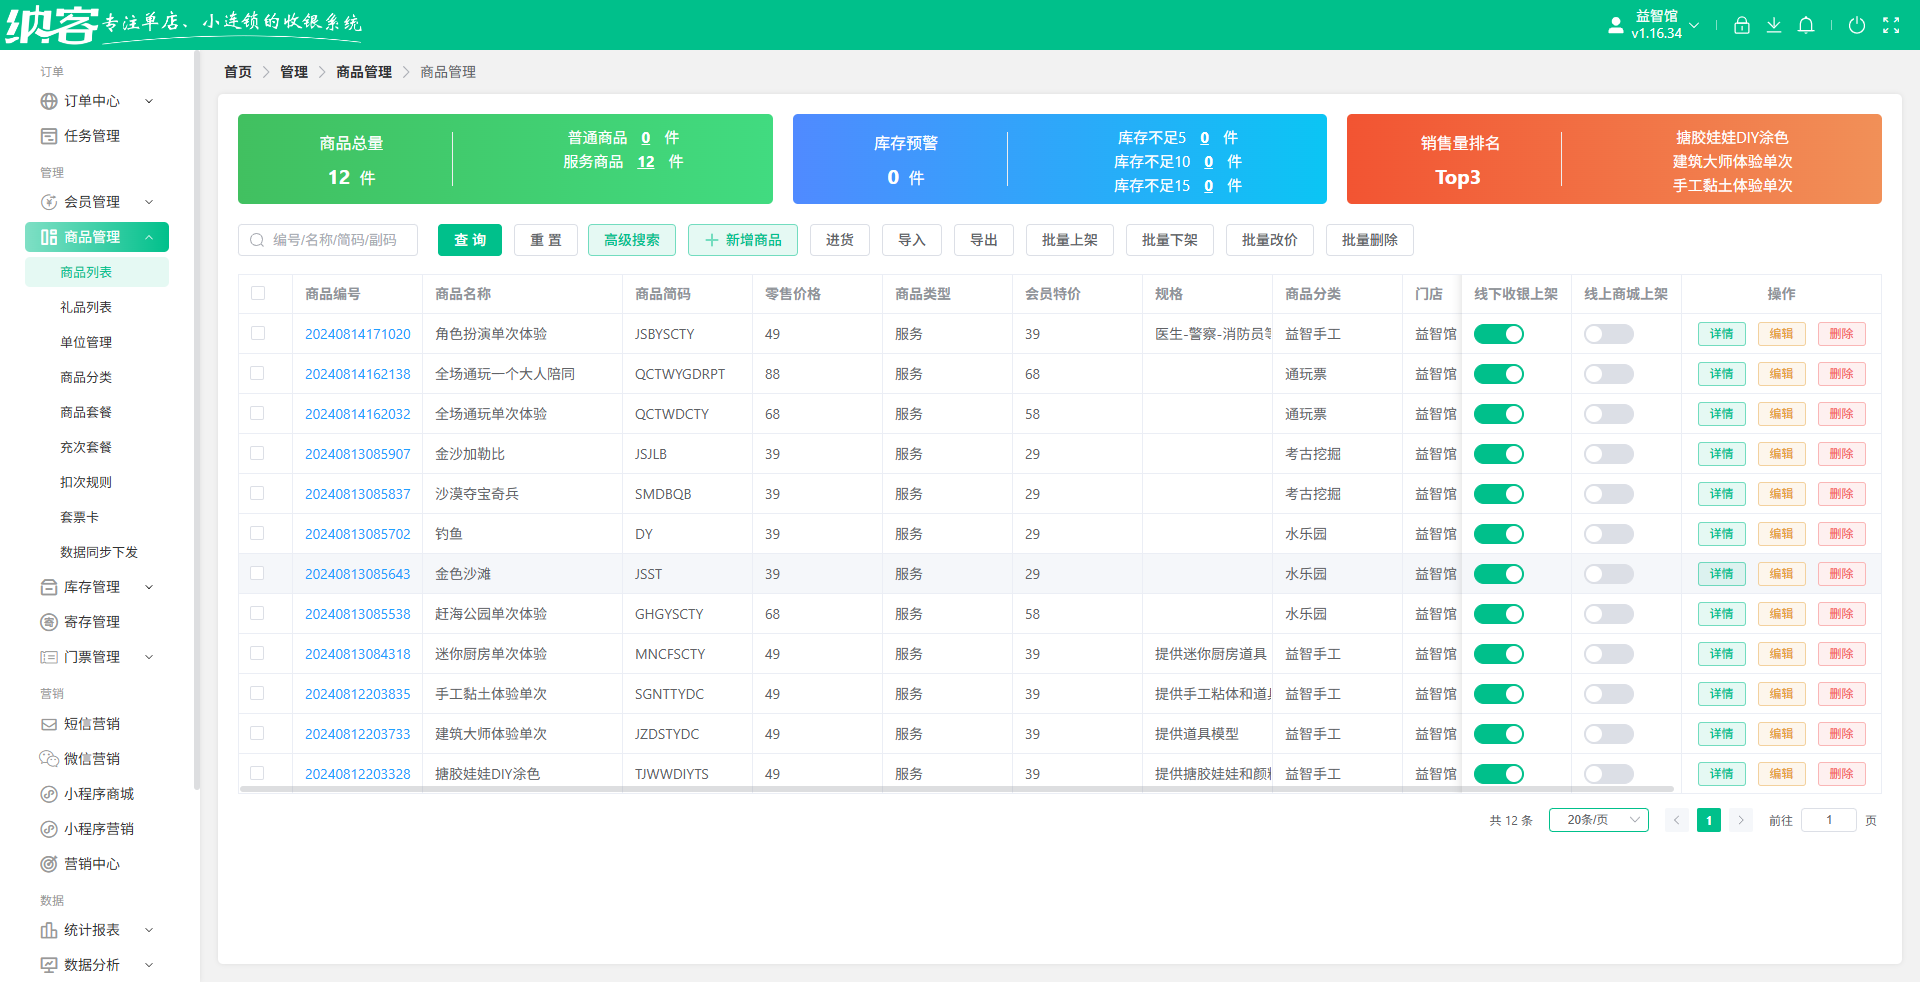Screen dimensions: 1920x982
Task: Click the 小程序商城 icon
Action: pos(49,794)
